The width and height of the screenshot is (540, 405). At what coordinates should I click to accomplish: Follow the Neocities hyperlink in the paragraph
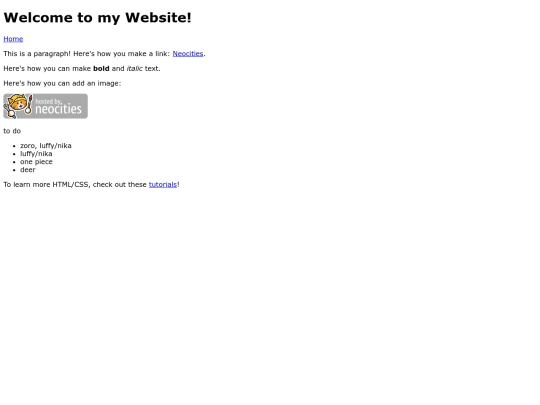click(x=188, y=54)
